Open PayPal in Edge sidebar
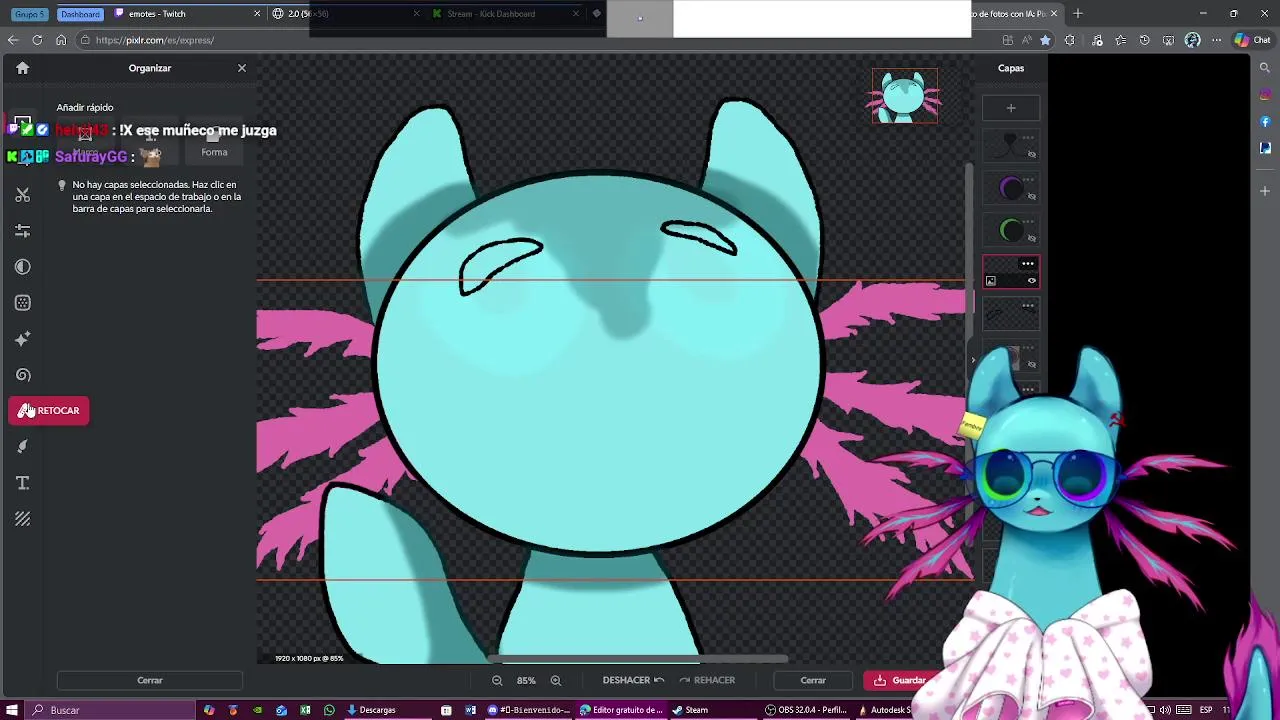The image size is (1280, 720). 1265,148
